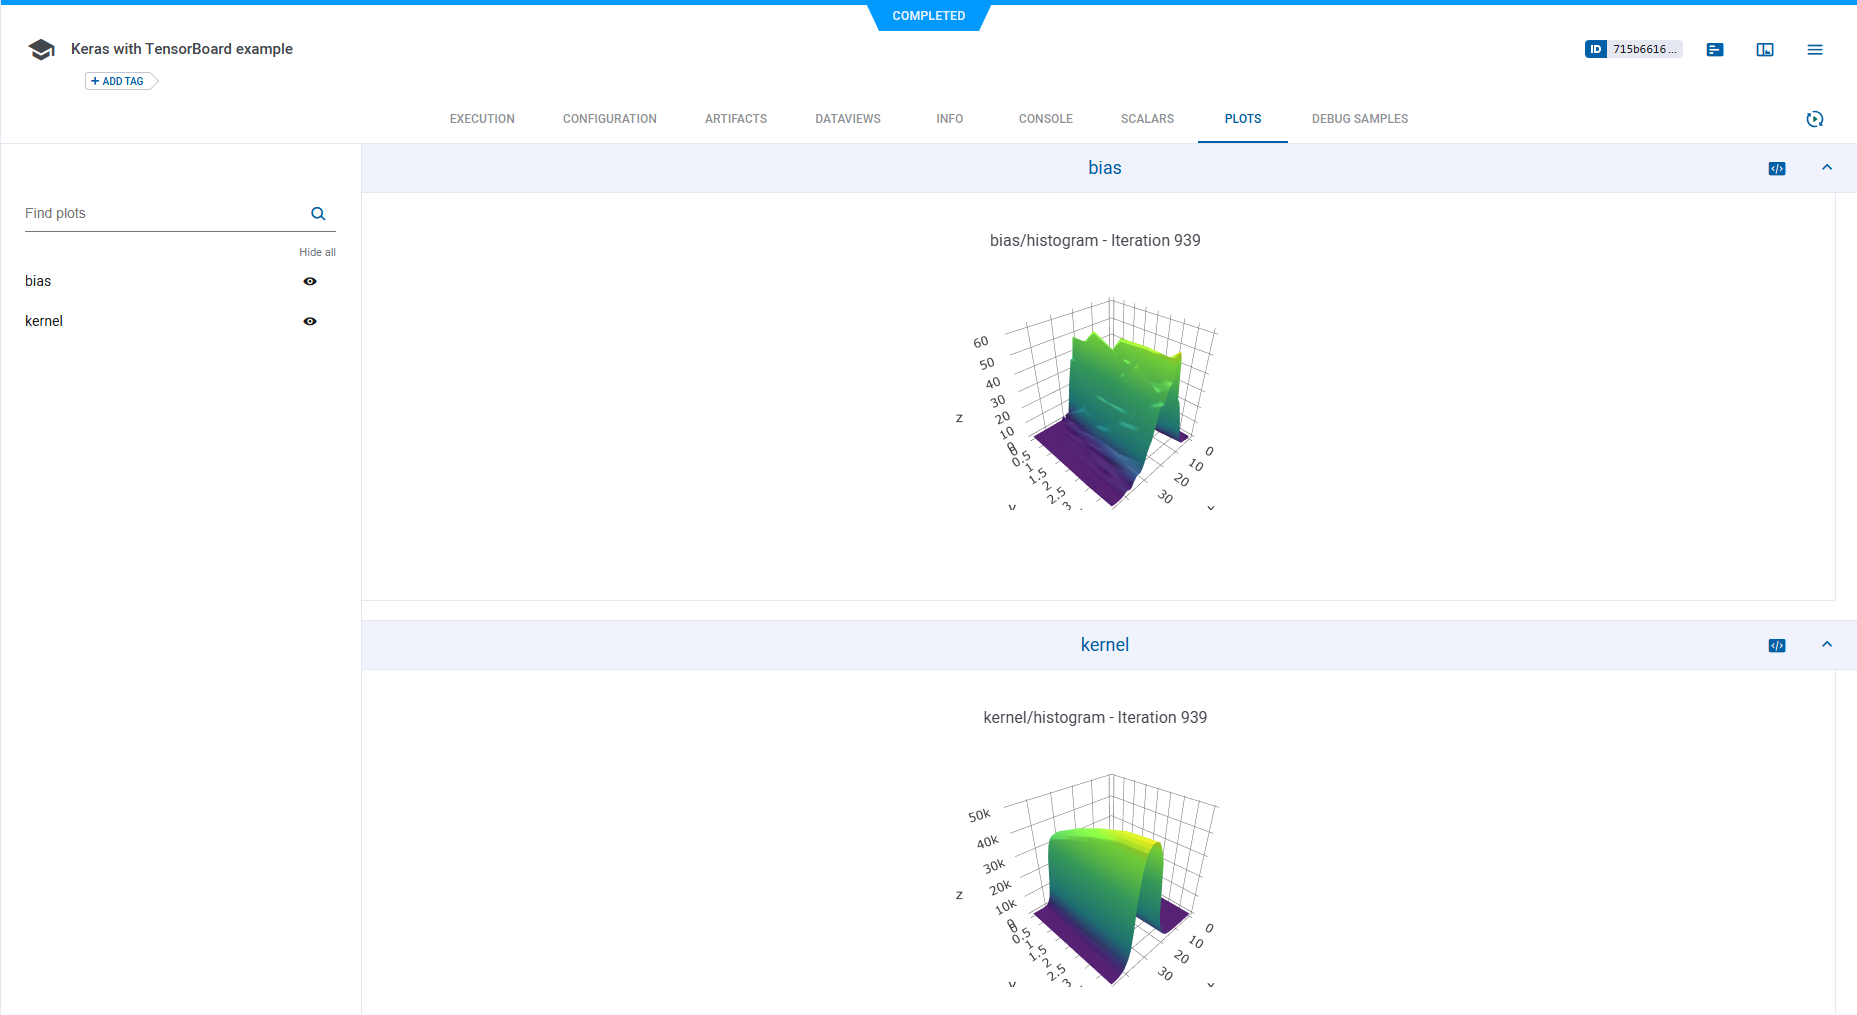Open the CONSOLE view link

click(1045, 119)
